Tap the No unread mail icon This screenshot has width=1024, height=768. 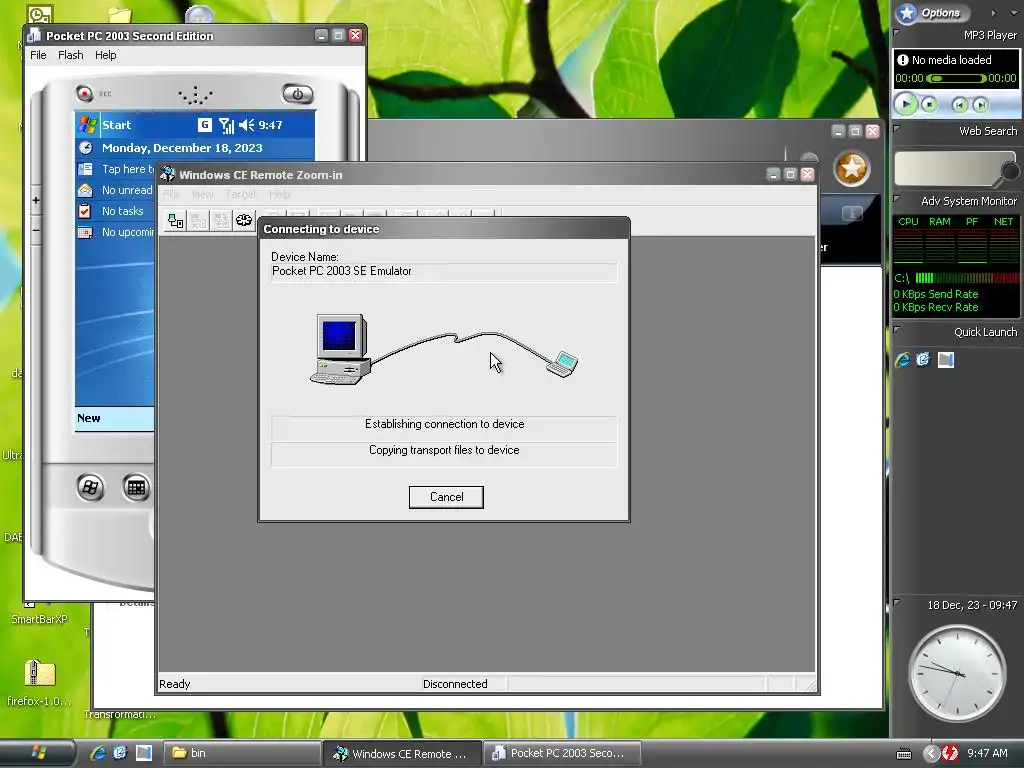click(x=86, y=190)
